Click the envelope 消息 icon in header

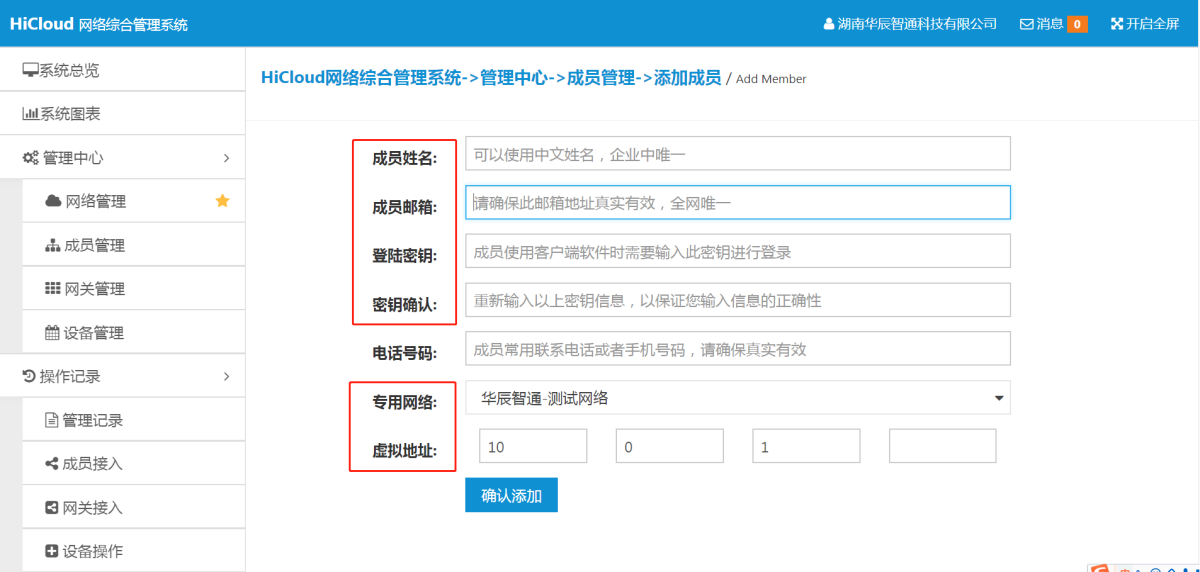[1026, 24]
